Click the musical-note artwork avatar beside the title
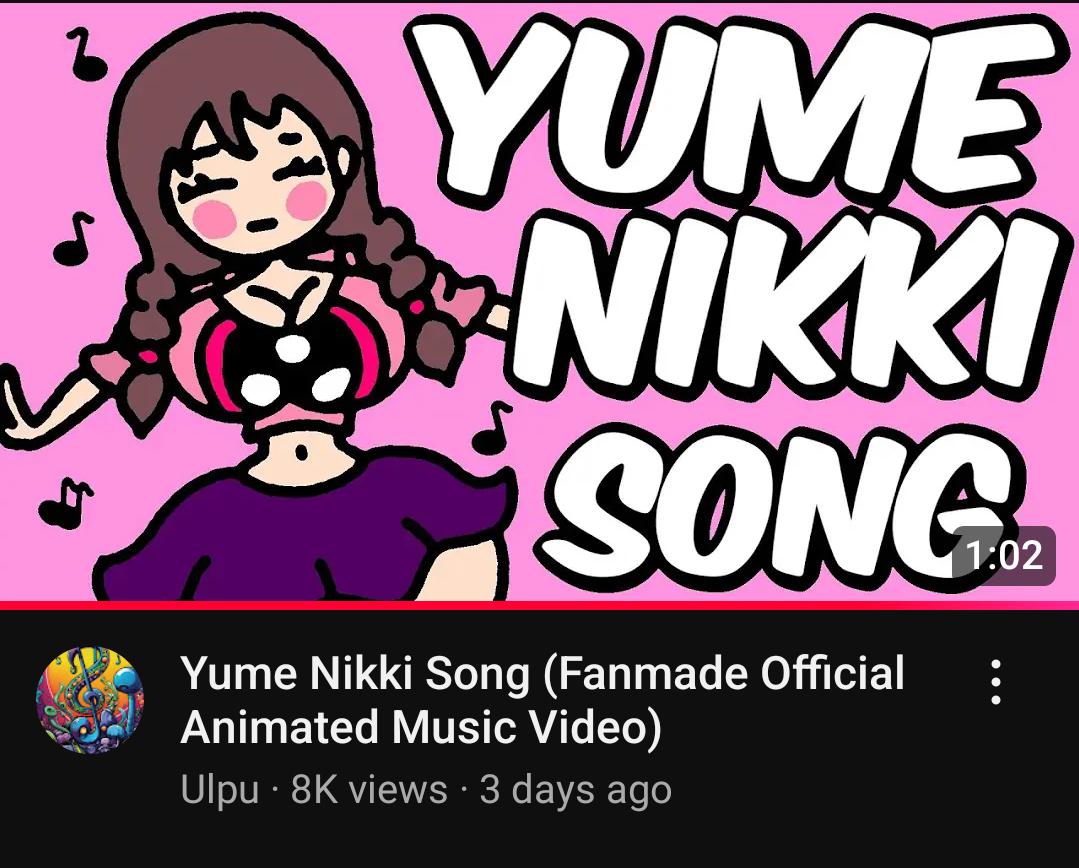The image size is (1079, 868). [x=87, y=699]
